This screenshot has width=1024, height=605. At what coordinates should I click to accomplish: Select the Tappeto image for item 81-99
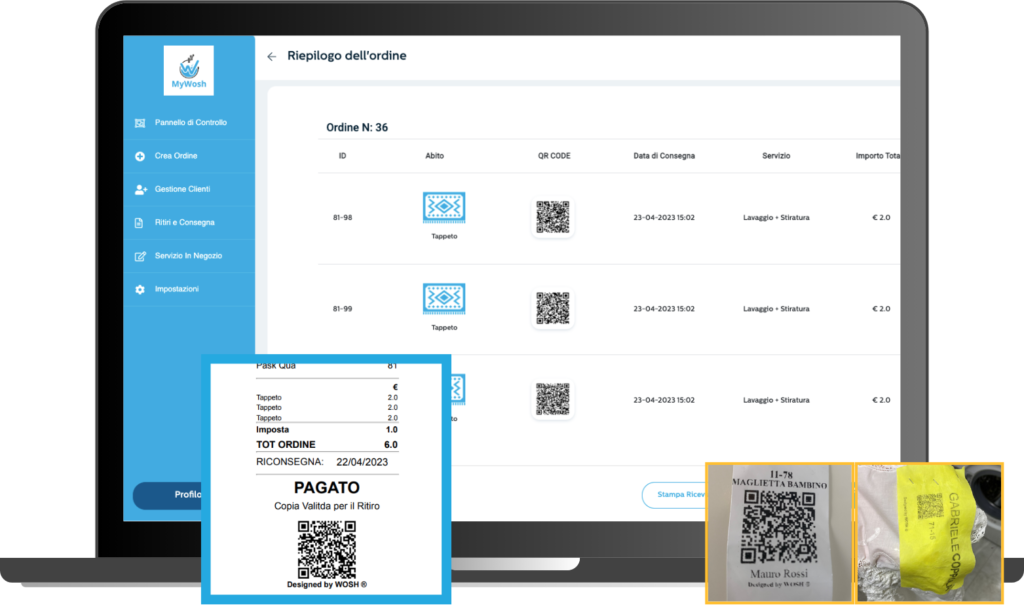444,299
